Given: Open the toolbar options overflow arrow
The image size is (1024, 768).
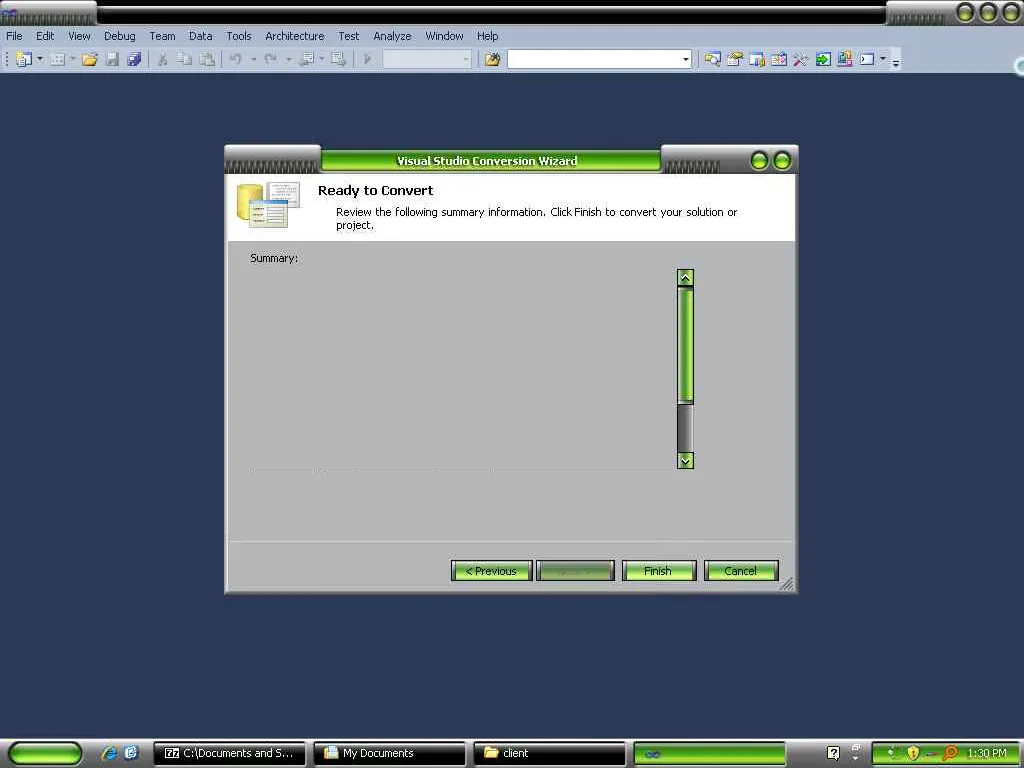Looking at the screenshot, I should (896, 62).
